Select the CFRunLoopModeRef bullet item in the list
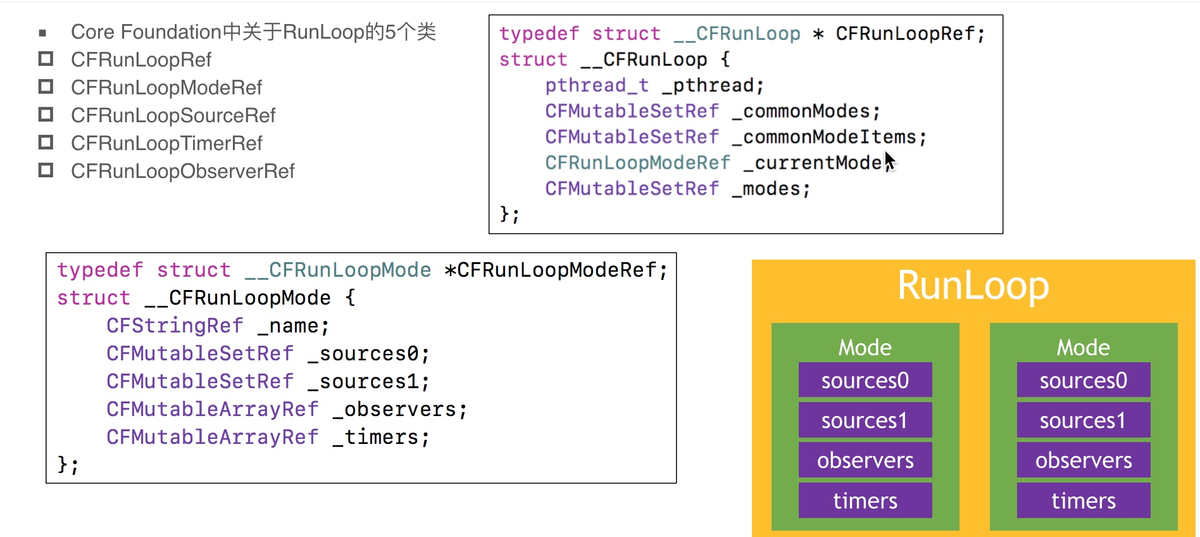The width and height of the screenshot is (1200, 537). 166,88
